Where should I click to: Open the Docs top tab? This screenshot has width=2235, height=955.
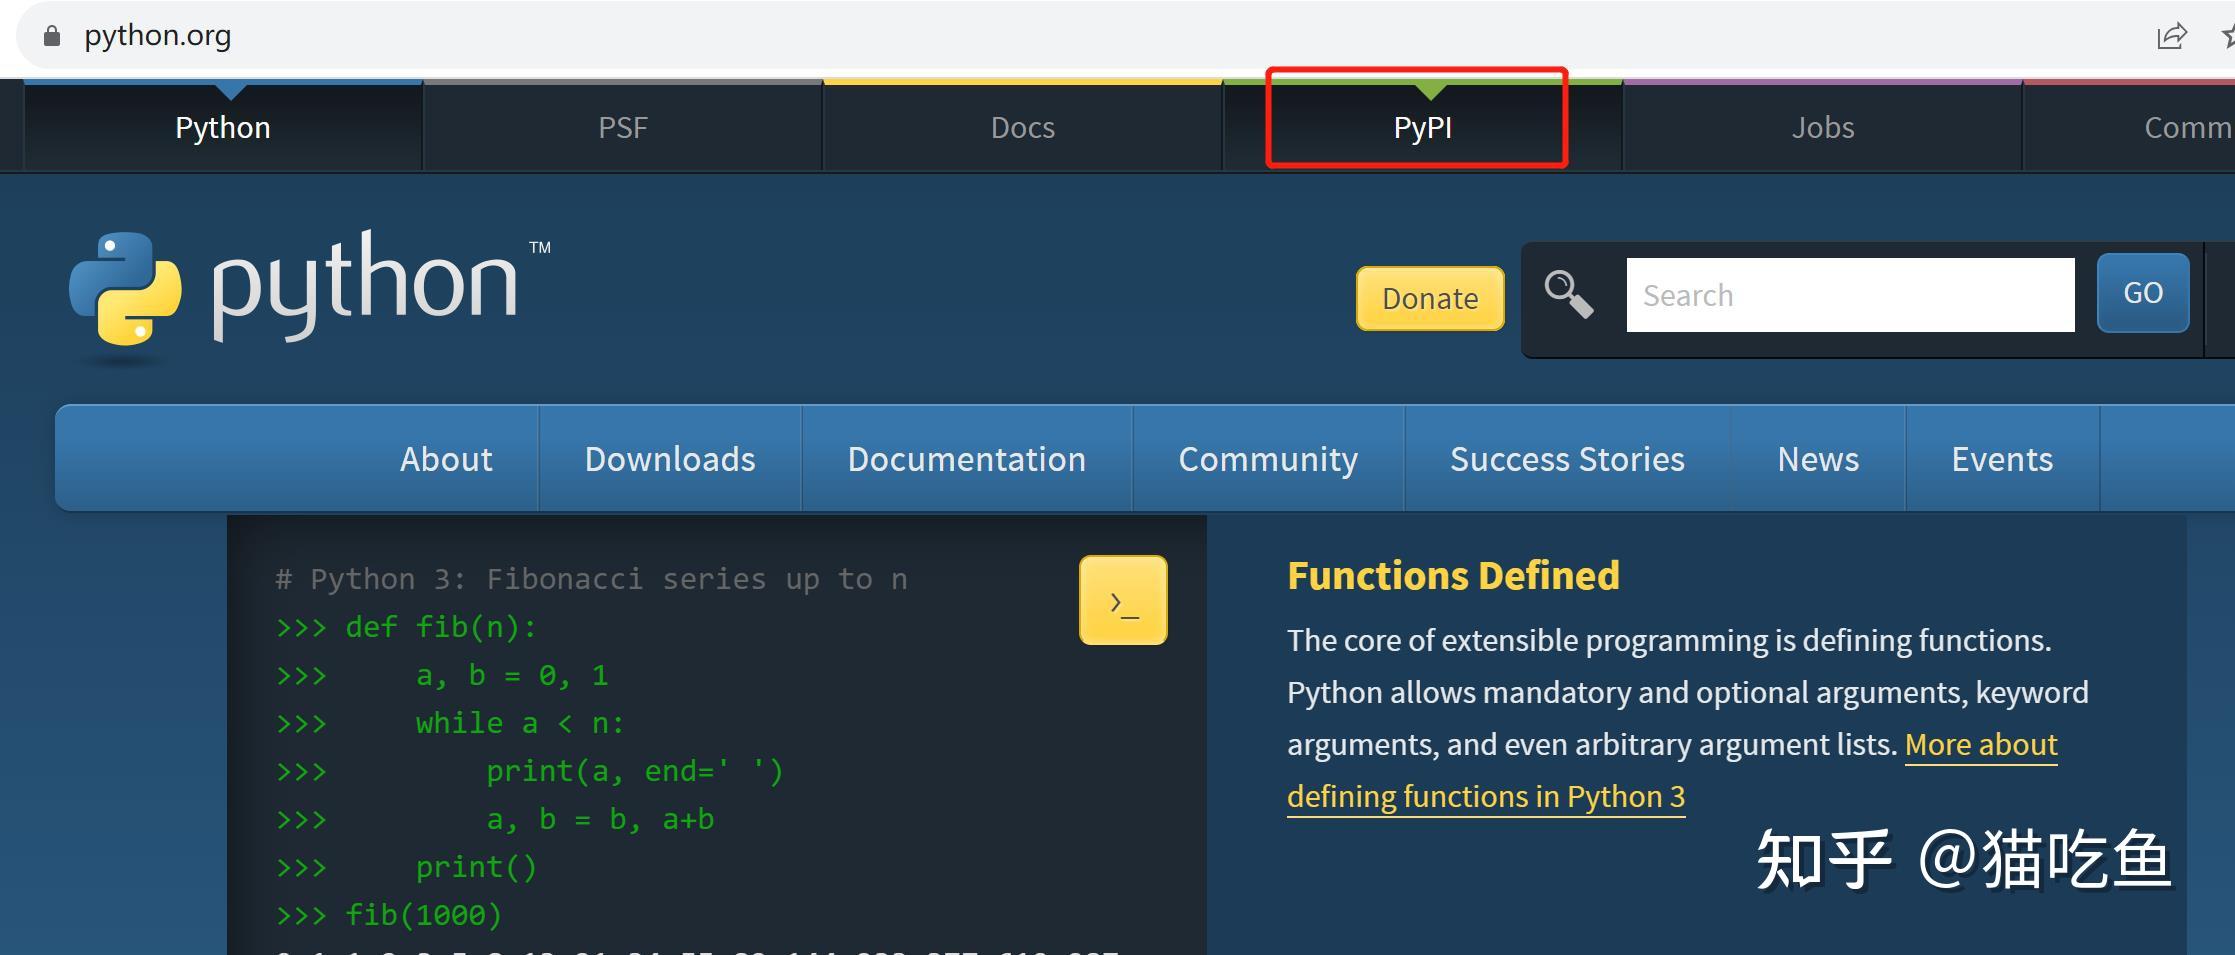[1022, 127]
